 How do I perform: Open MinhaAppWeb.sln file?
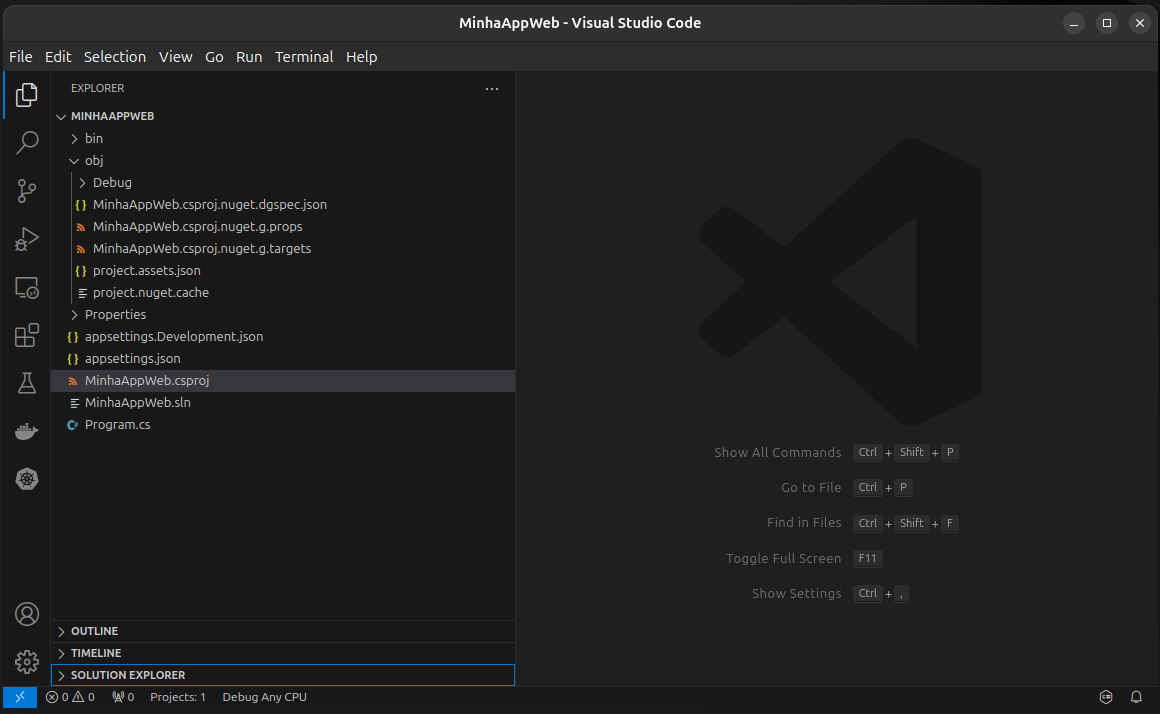point(283,403)
